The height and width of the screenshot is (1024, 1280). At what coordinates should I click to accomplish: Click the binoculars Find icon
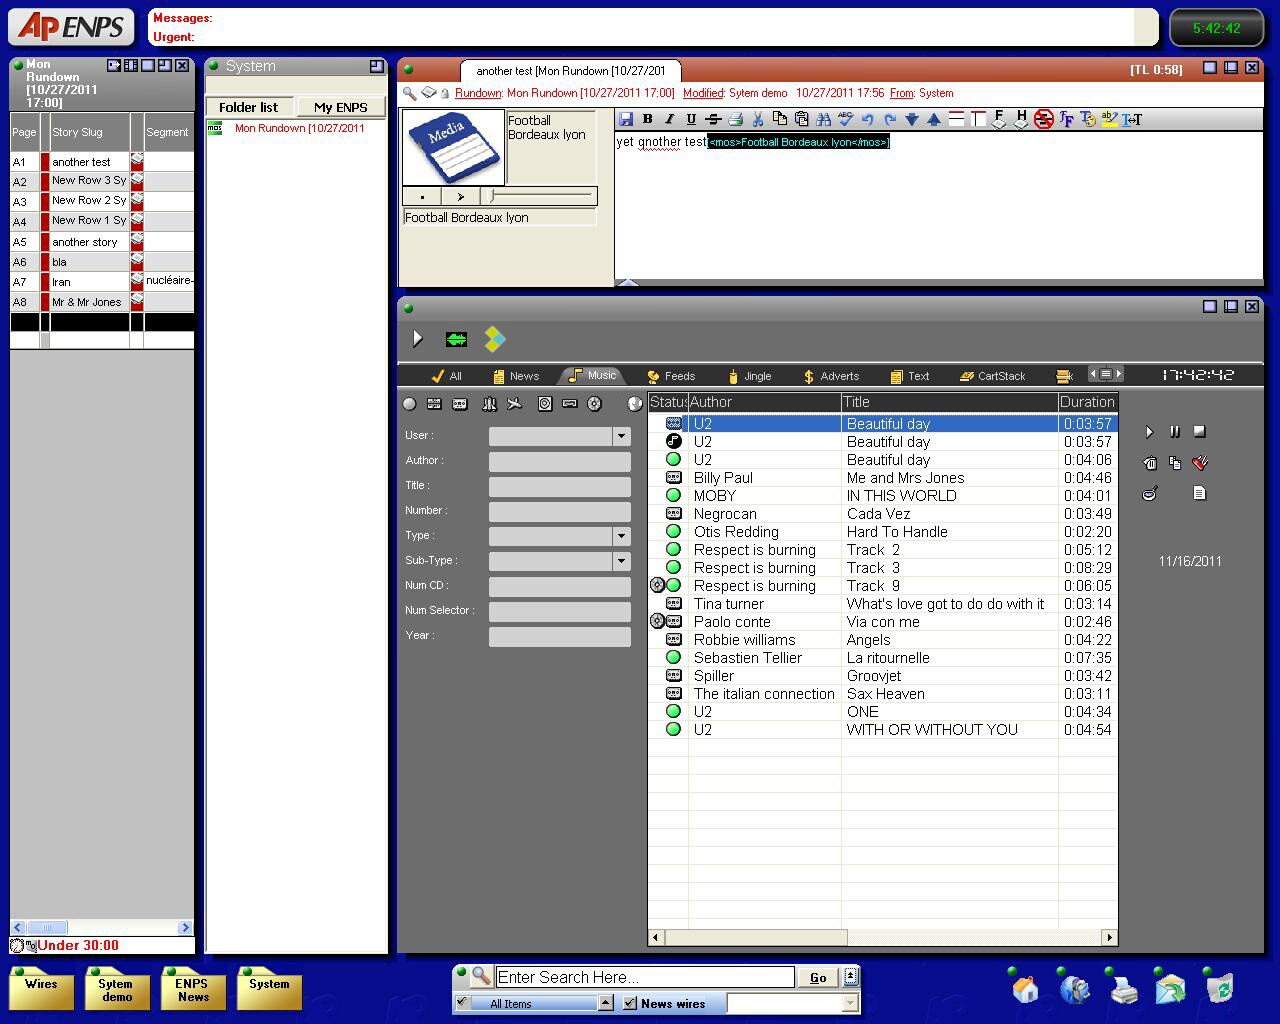click(823, 119)
